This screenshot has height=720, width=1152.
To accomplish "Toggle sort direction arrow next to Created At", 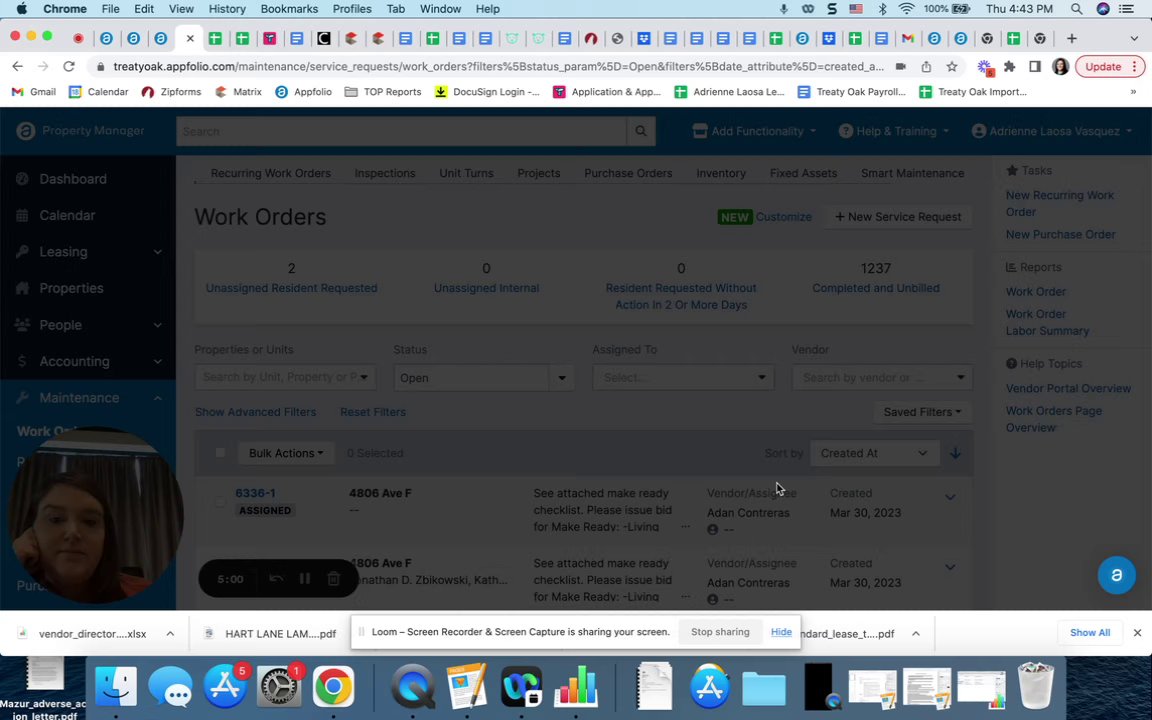I will [x=955, y=453].
